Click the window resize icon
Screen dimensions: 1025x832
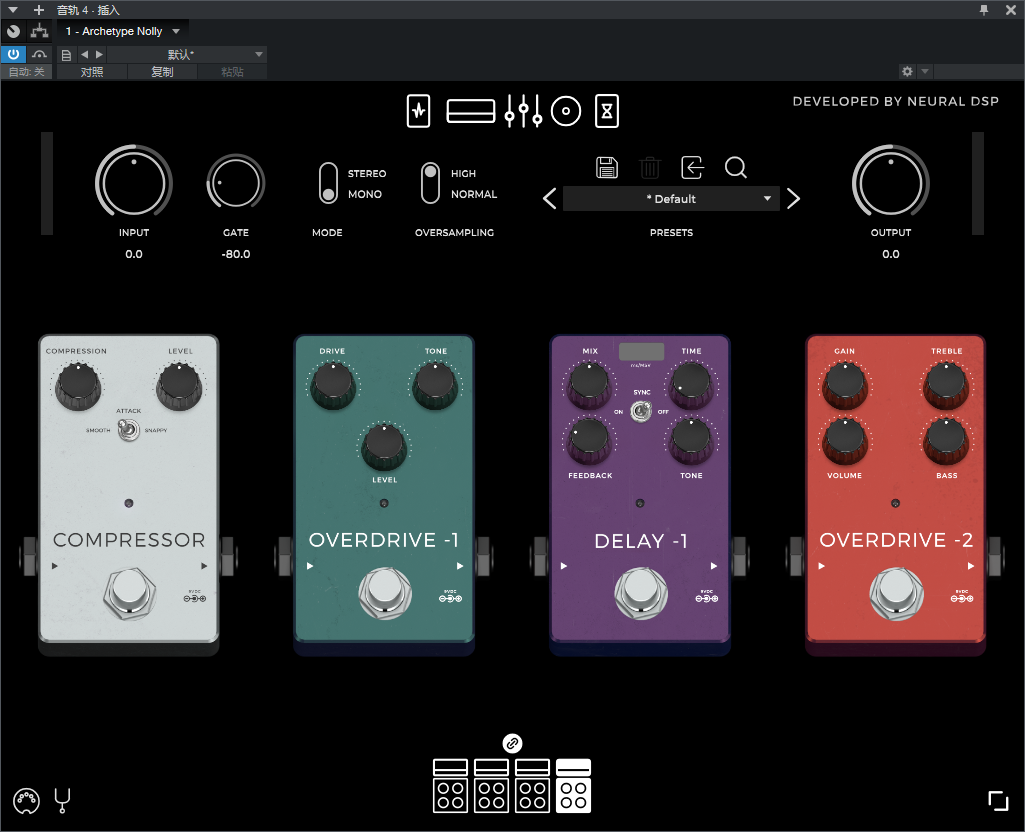coord(998,801)
